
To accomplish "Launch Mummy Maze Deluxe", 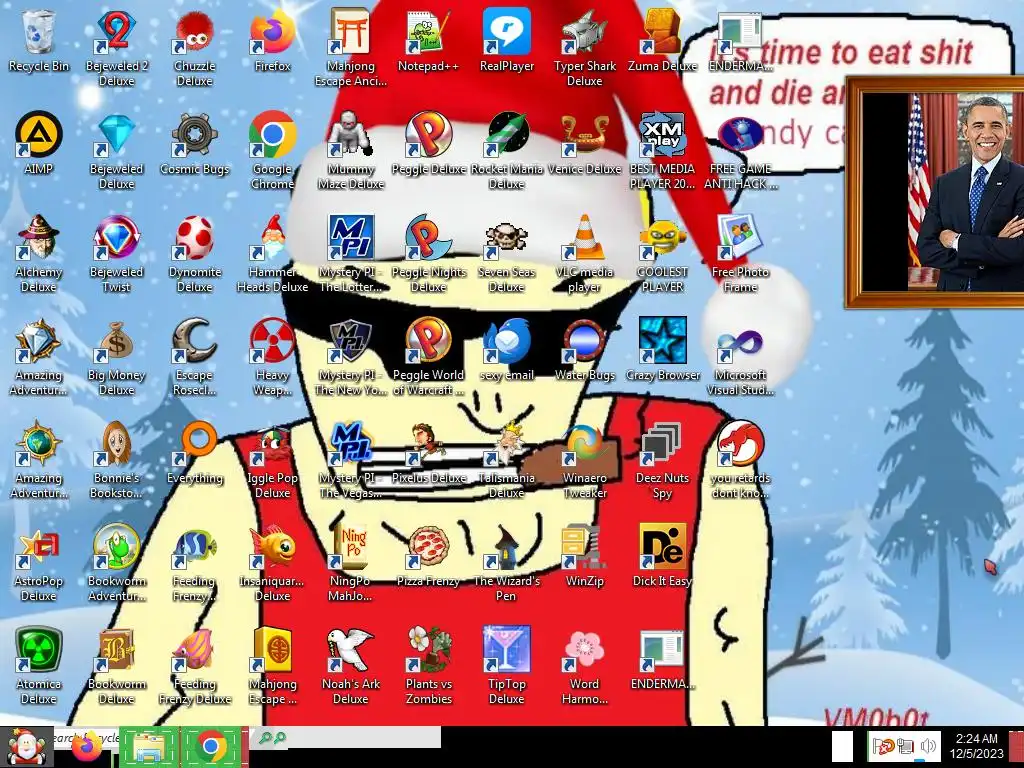I will (351, 152).
